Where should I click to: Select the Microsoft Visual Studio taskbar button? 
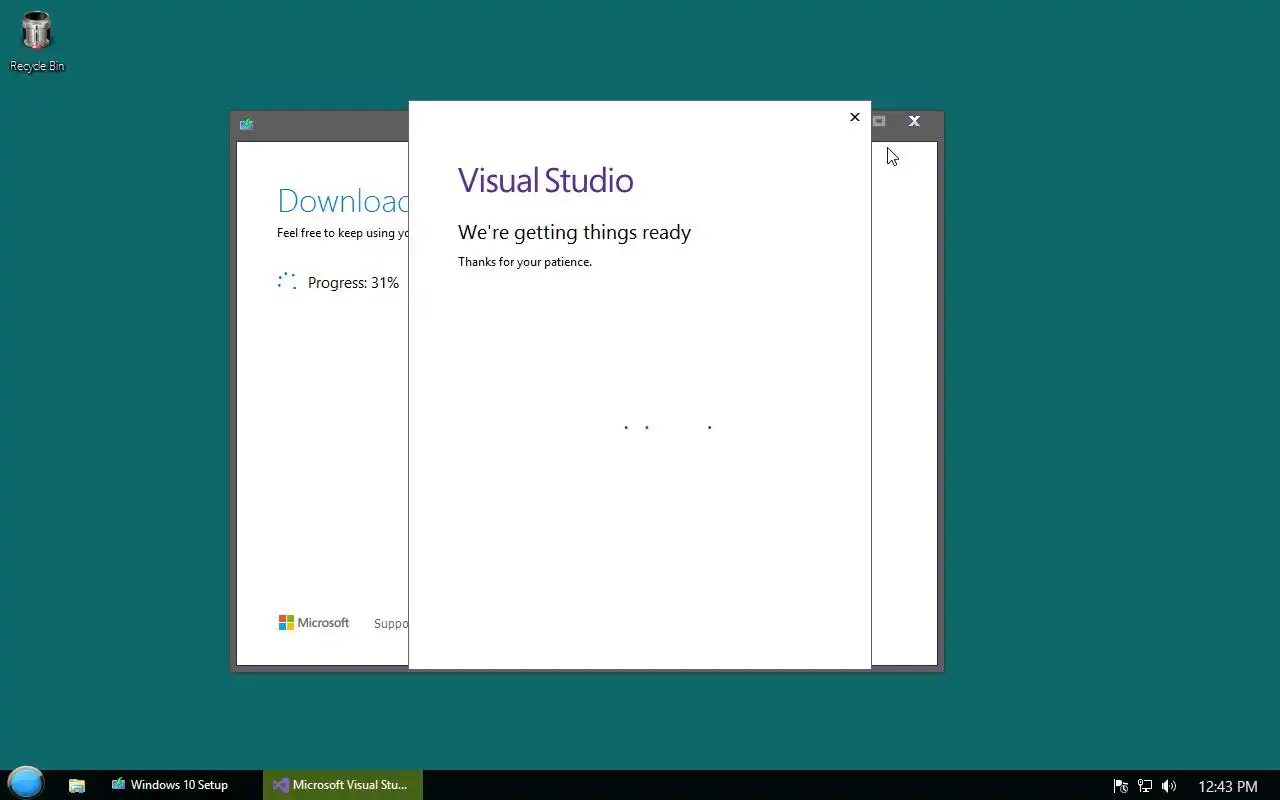pyautogui.click(x=343, y=785)
